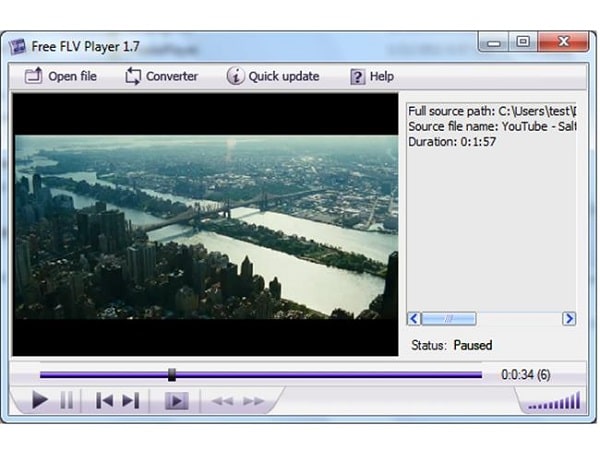The image size is (600, 461).
Task: Start playback with the Play button
Action: point(40,400)
